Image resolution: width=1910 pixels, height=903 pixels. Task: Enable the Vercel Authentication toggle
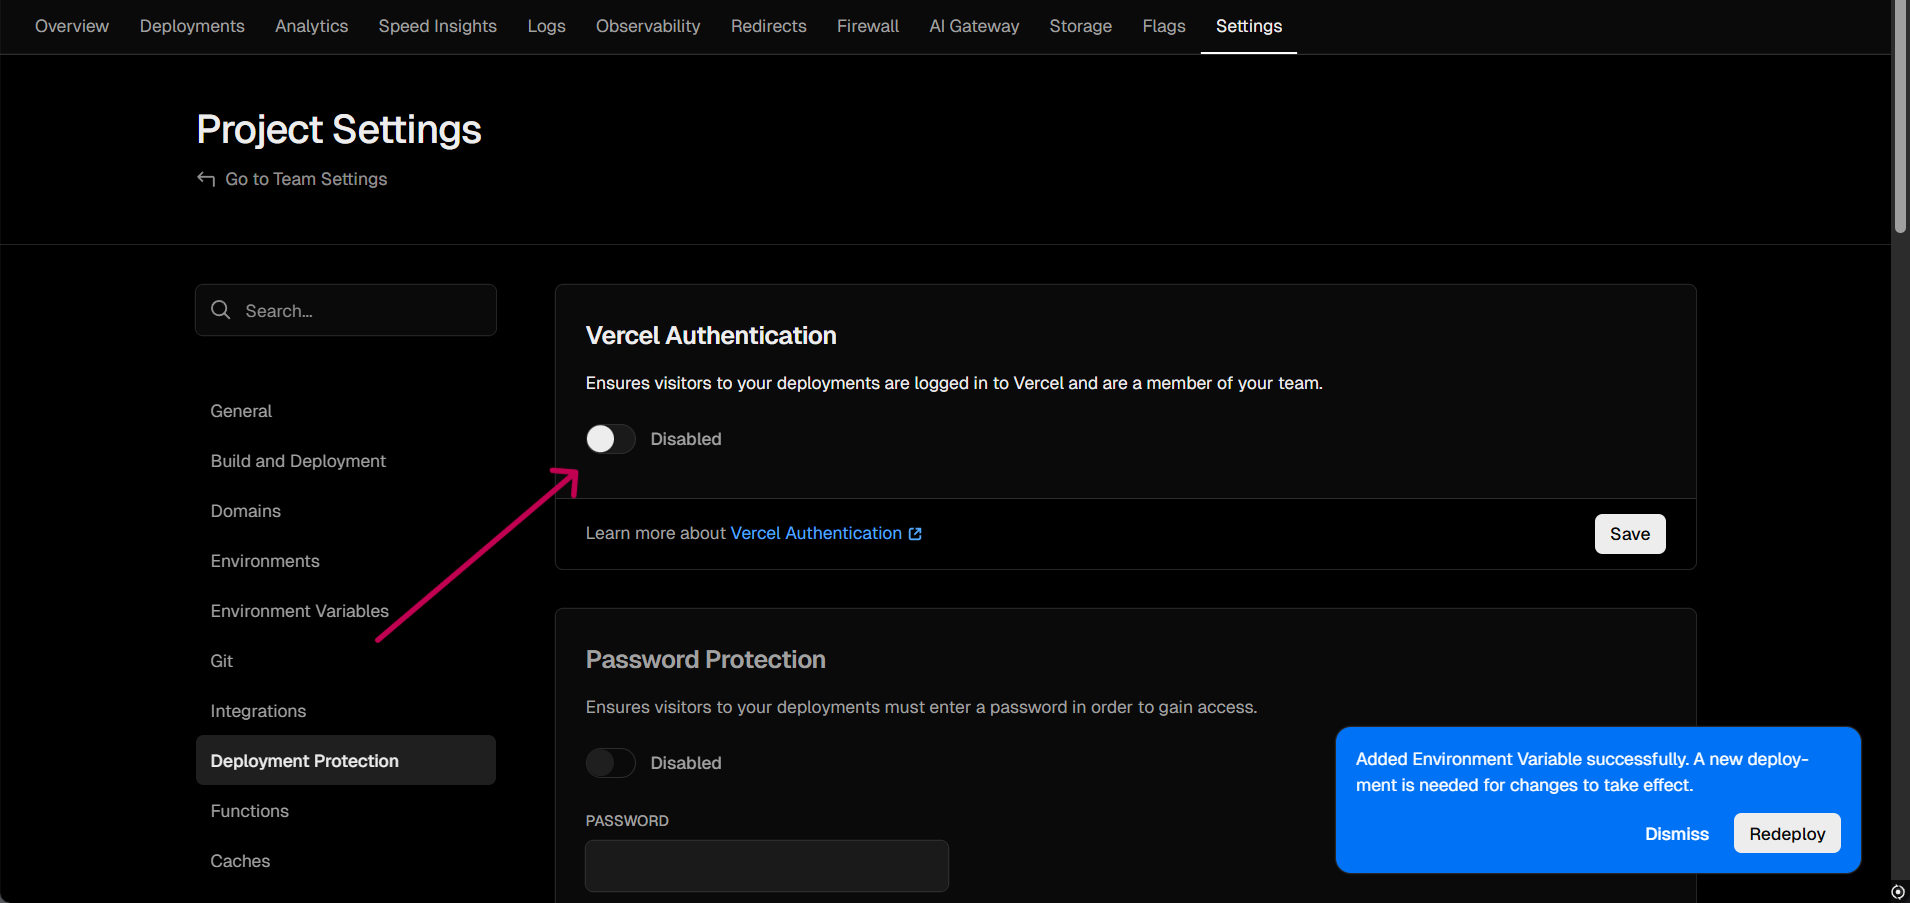[610, 439]
